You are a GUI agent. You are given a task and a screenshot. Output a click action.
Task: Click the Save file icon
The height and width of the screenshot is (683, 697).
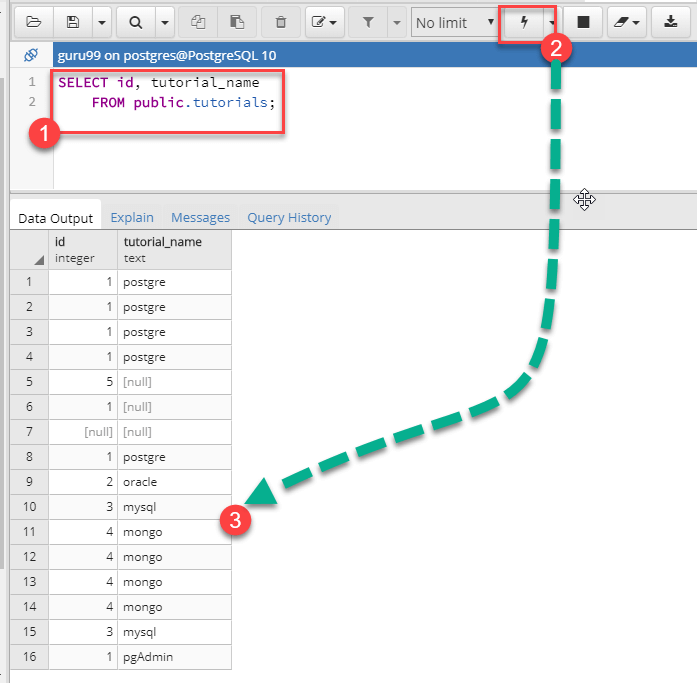[x=72, y=21]
